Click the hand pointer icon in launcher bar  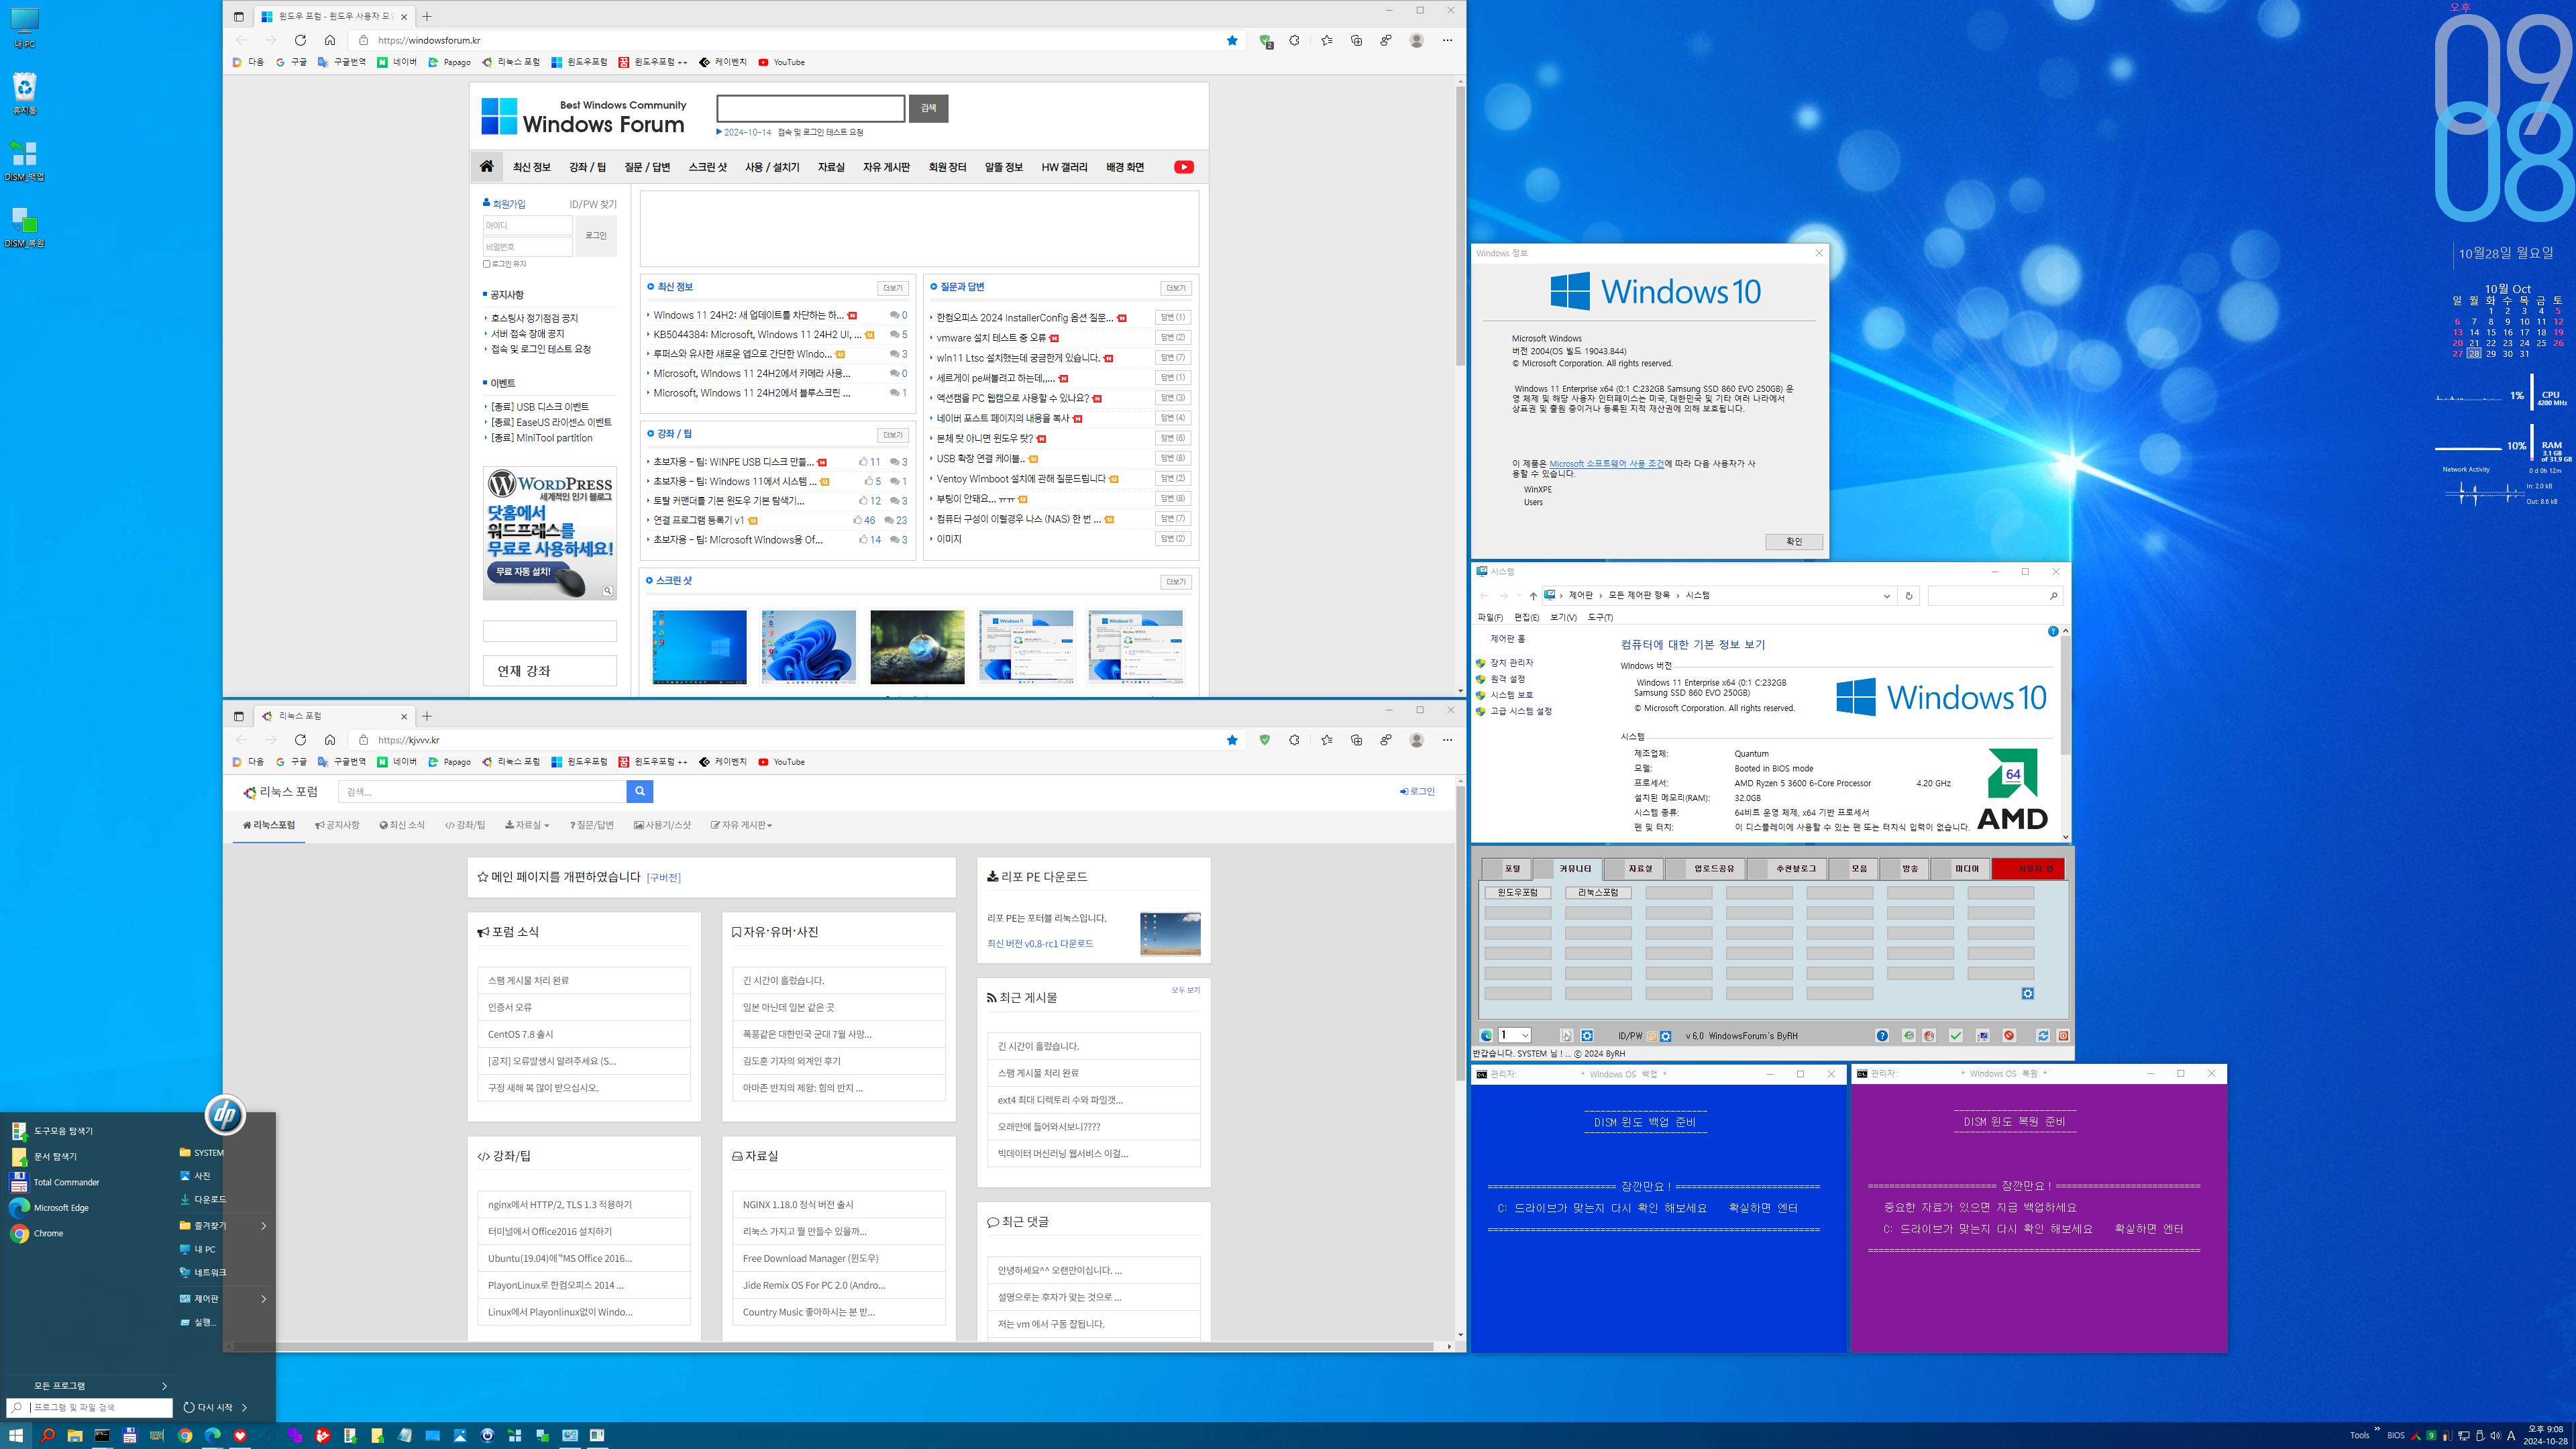pyautogui.click(x=1567, y=1036)
